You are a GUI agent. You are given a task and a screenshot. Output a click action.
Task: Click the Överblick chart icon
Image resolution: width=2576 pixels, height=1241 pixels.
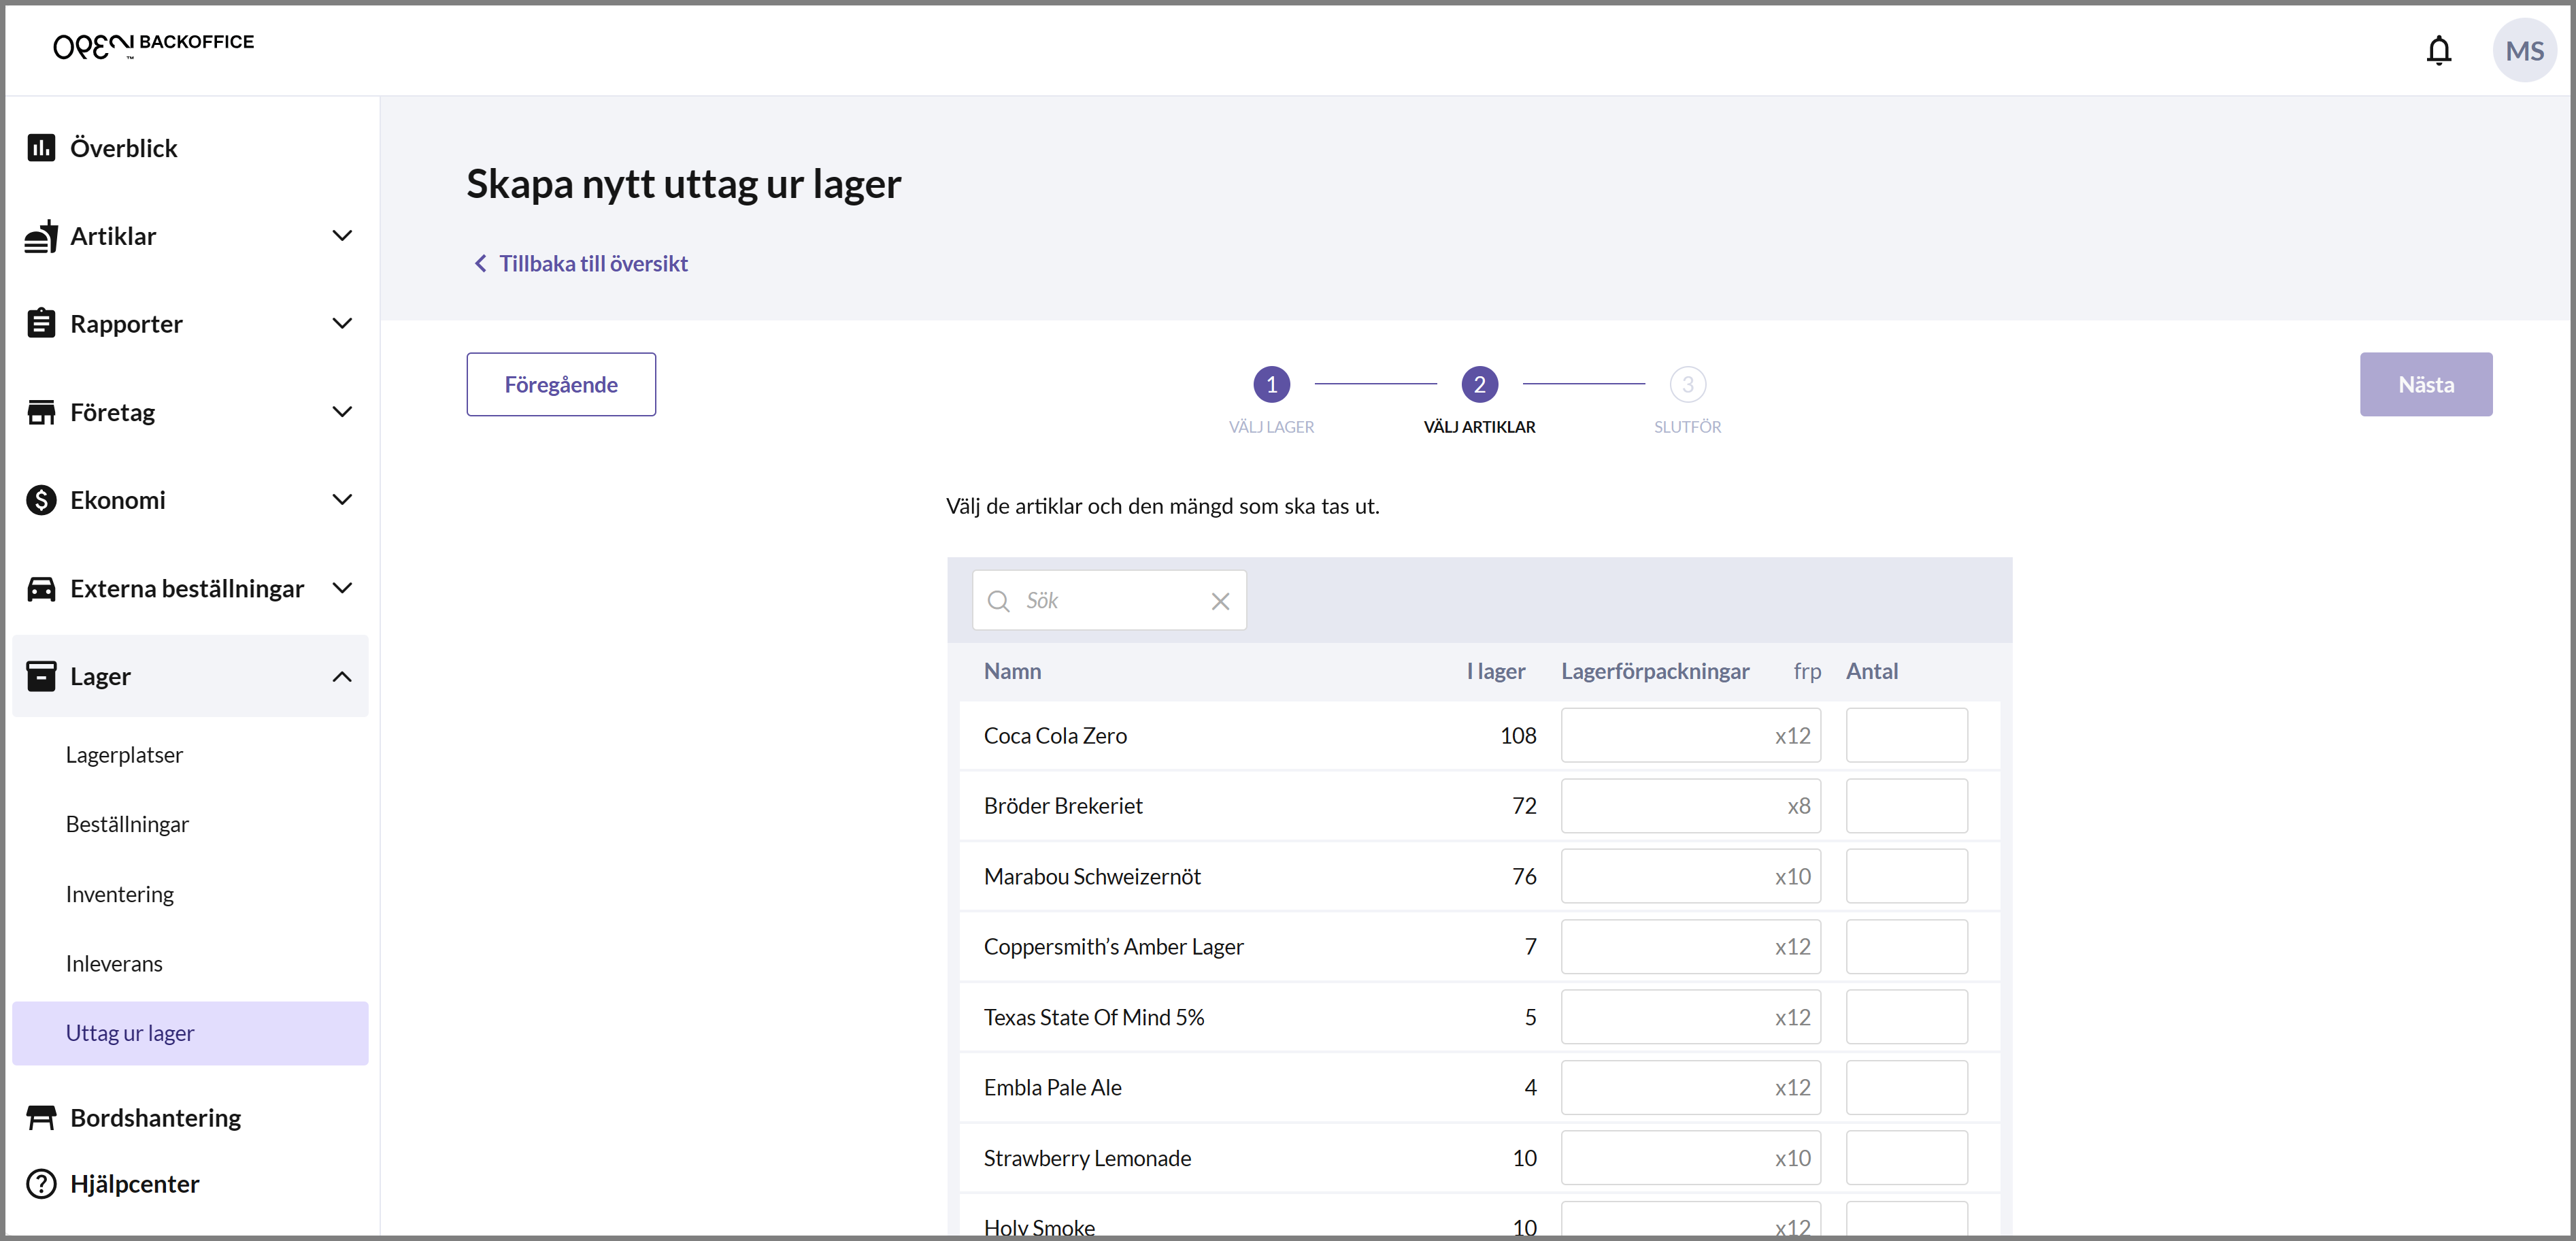41,148
